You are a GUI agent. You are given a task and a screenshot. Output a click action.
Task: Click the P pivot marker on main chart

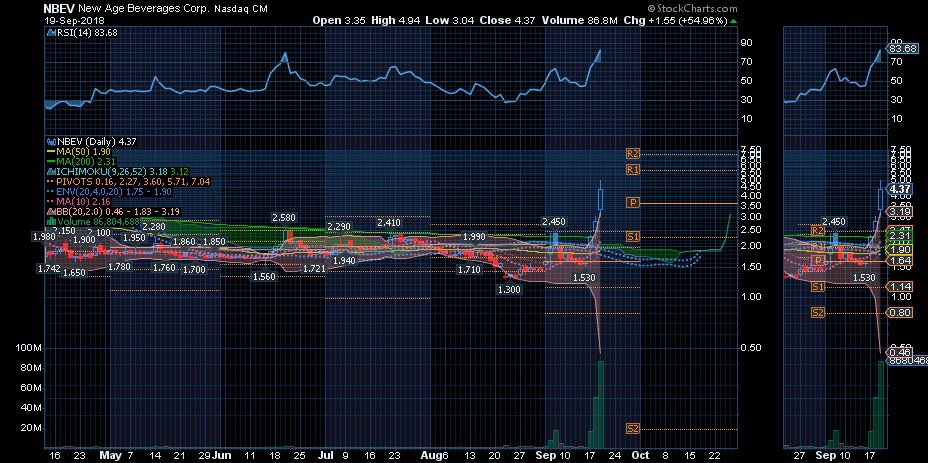click(x=633, y=202)
